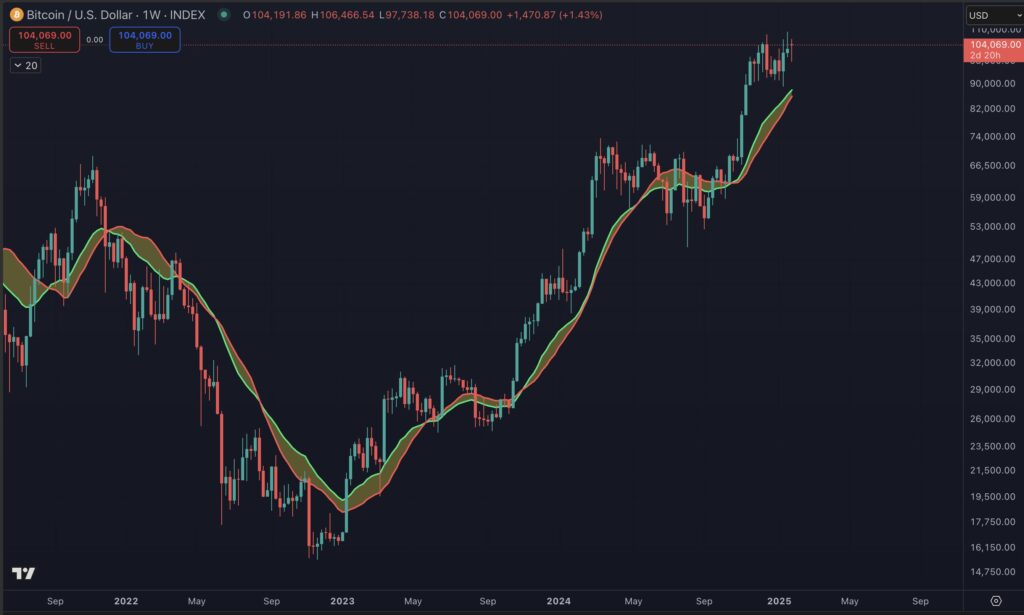
Task: Click the 90,000.00 level on the price scale
Action: click(991, 84)
